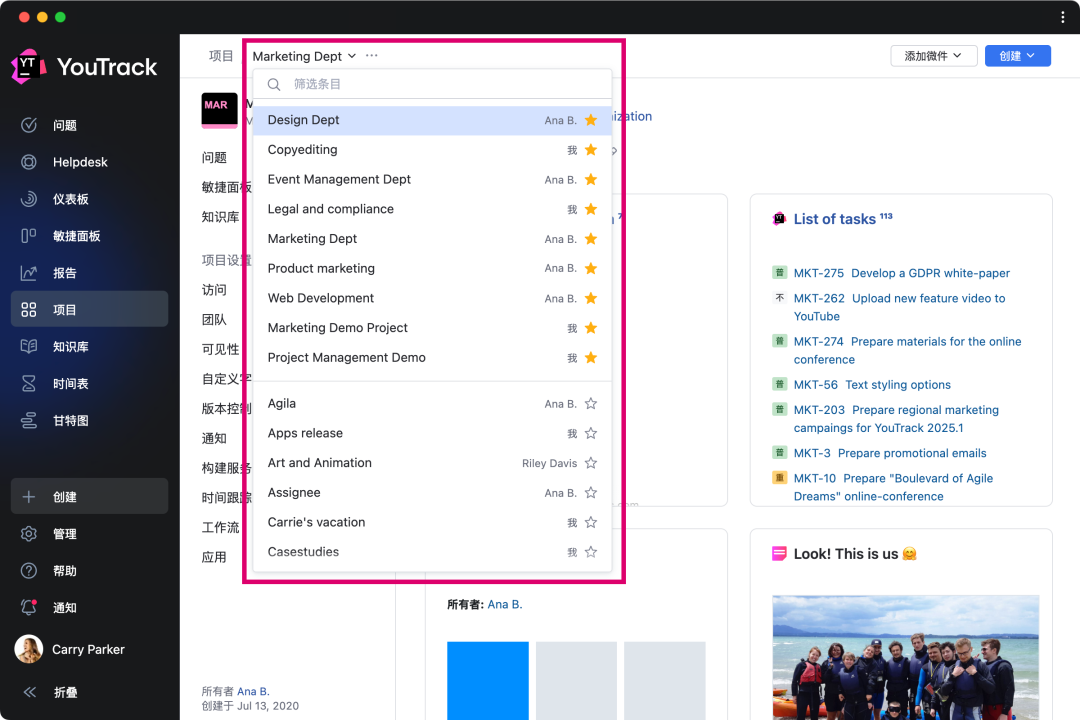Open the List of tasks widget title
Screen dimensions: 1080x720
[834, 219]
